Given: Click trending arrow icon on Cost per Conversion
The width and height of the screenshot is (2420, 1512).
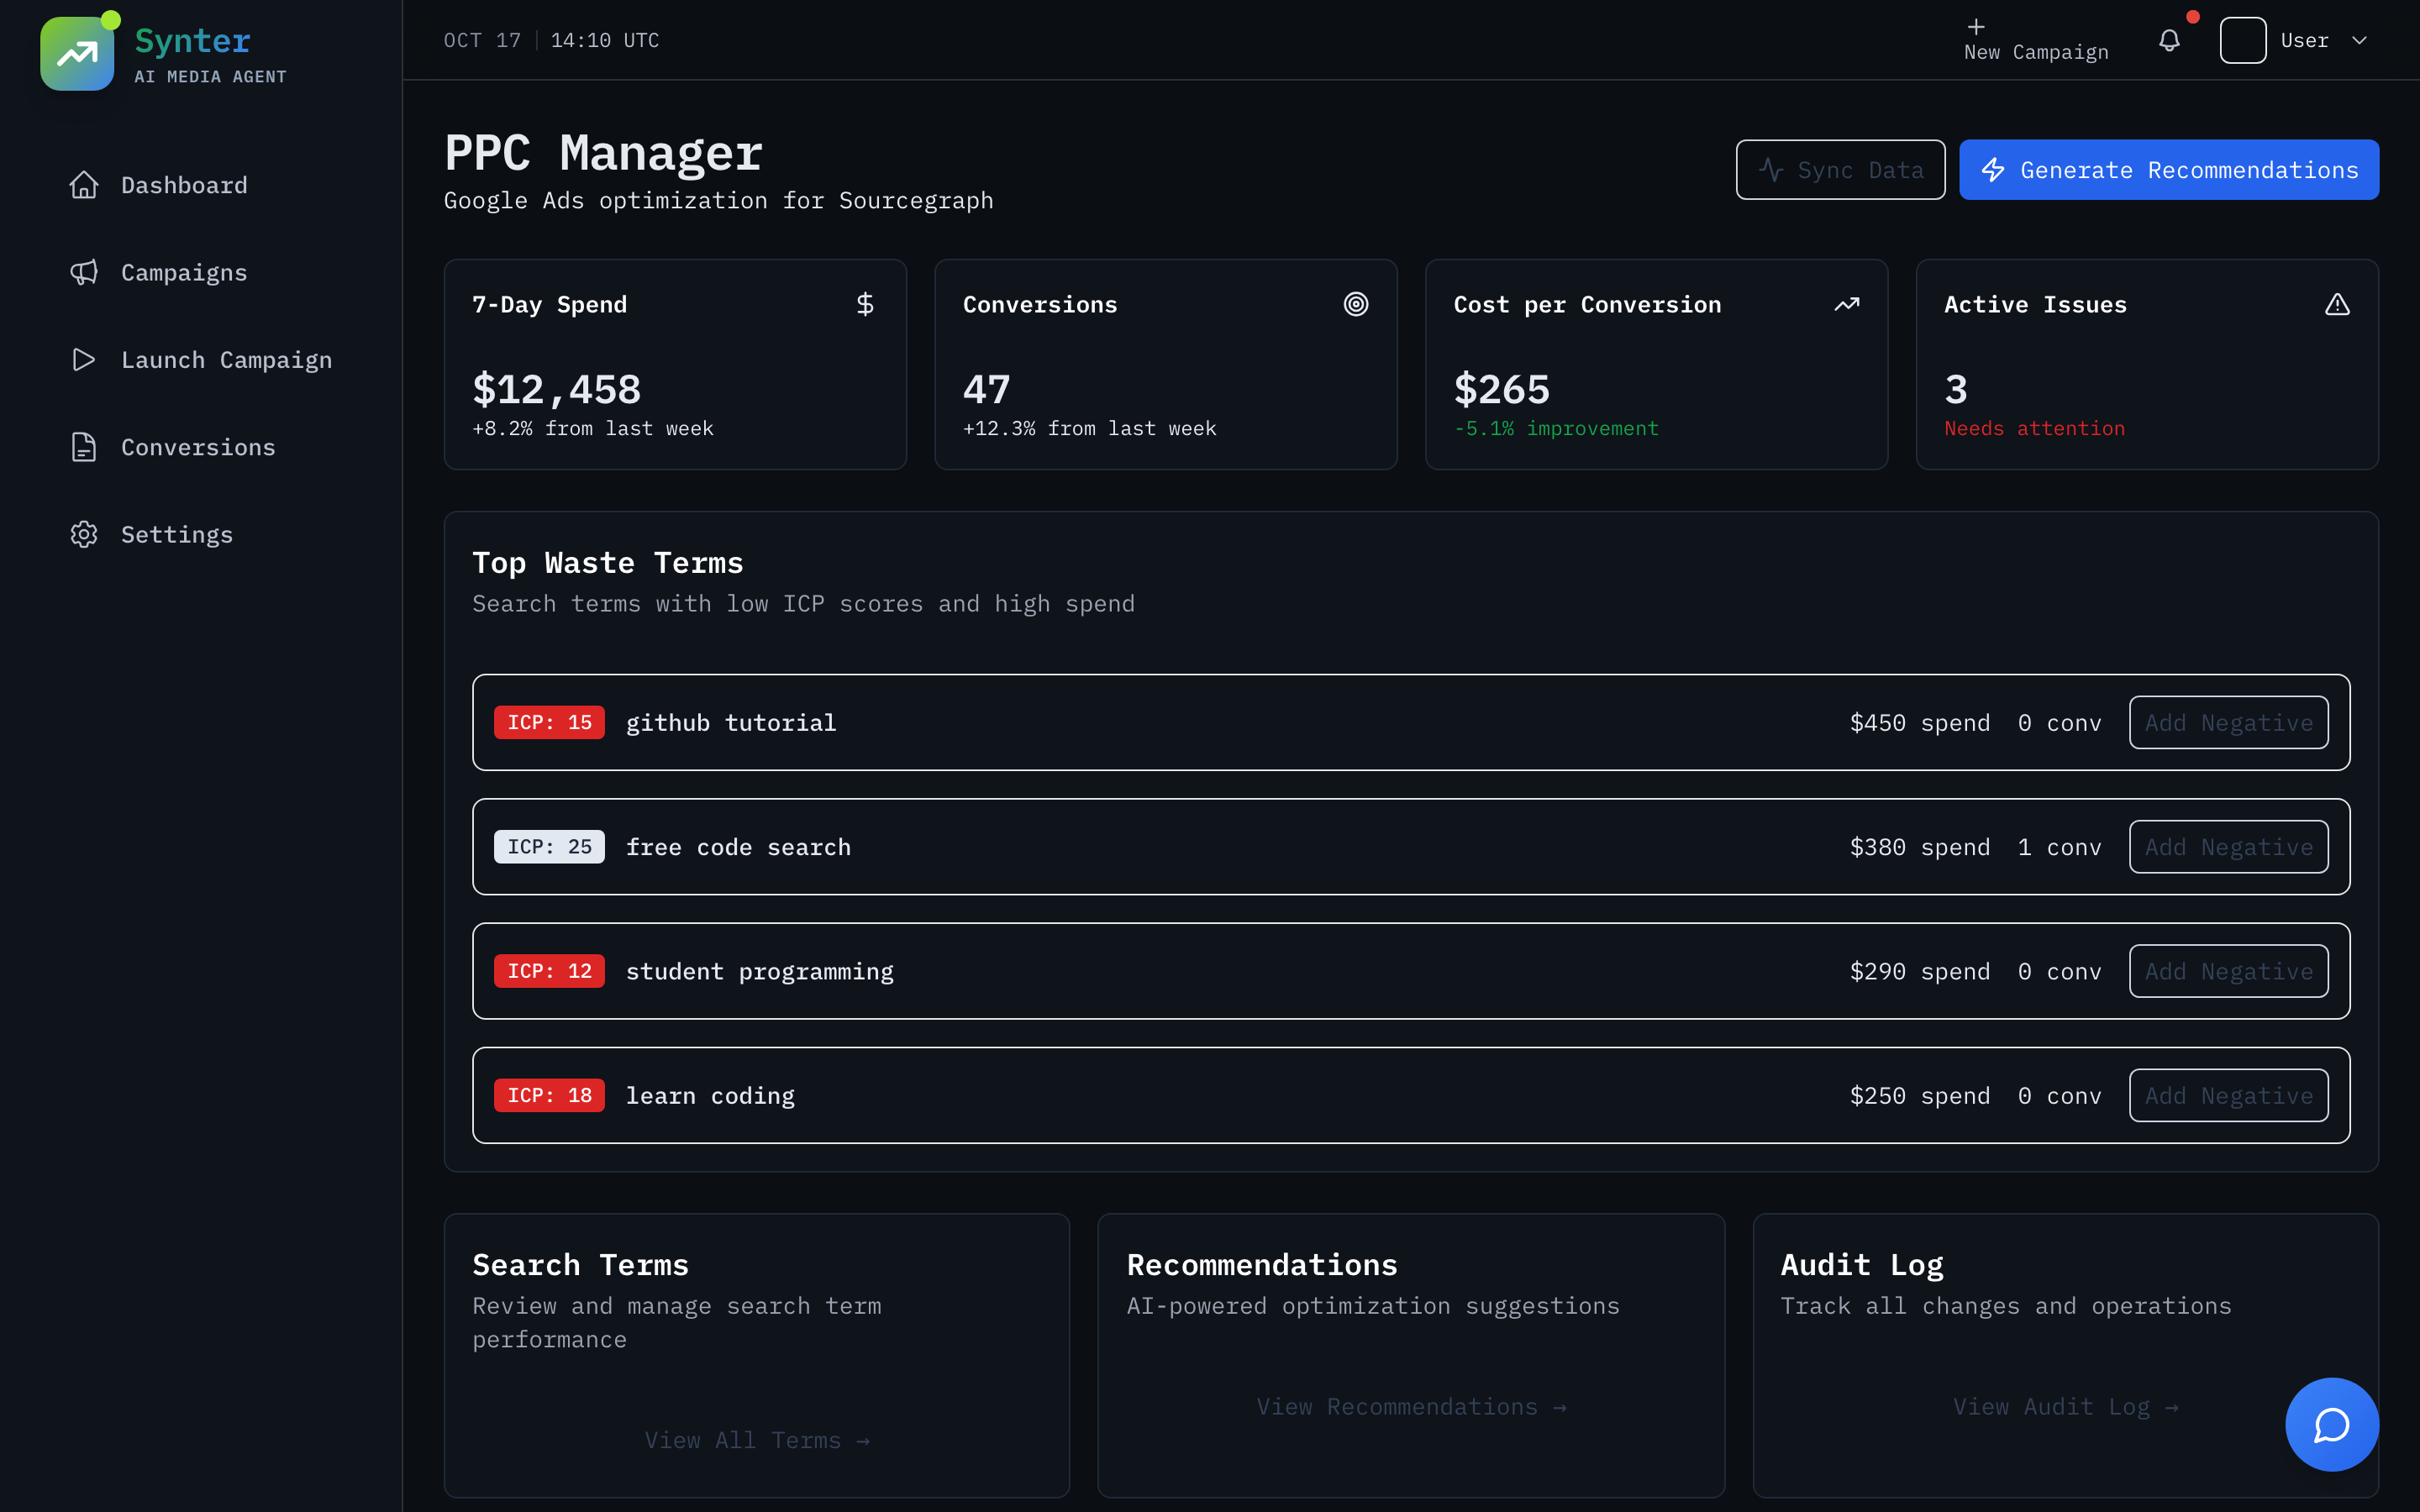Looking at the screenshot, I should coord(1847,304).
